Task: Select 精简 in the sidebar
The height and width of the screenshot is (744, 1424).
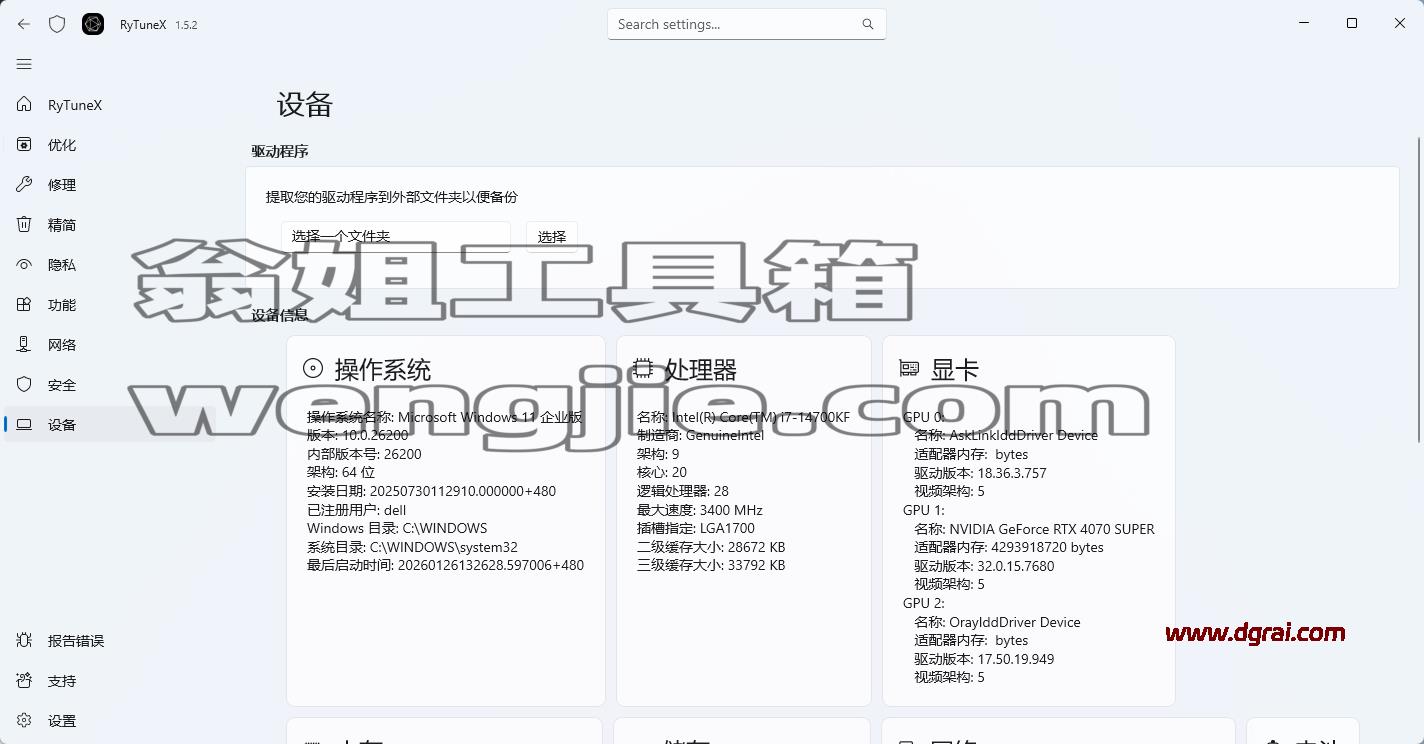Action: point(110,225)
